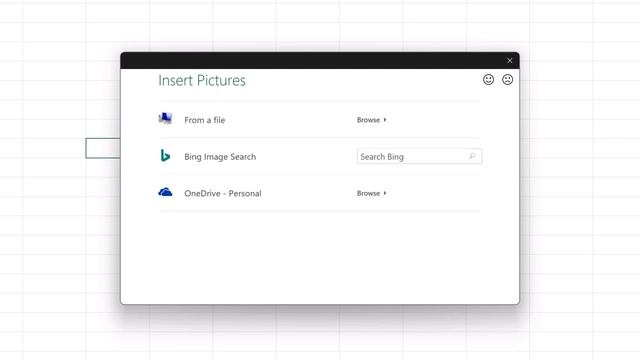Click the frowning face feedback icon
This screenshot has width=640, height=360.
[507, 79]
